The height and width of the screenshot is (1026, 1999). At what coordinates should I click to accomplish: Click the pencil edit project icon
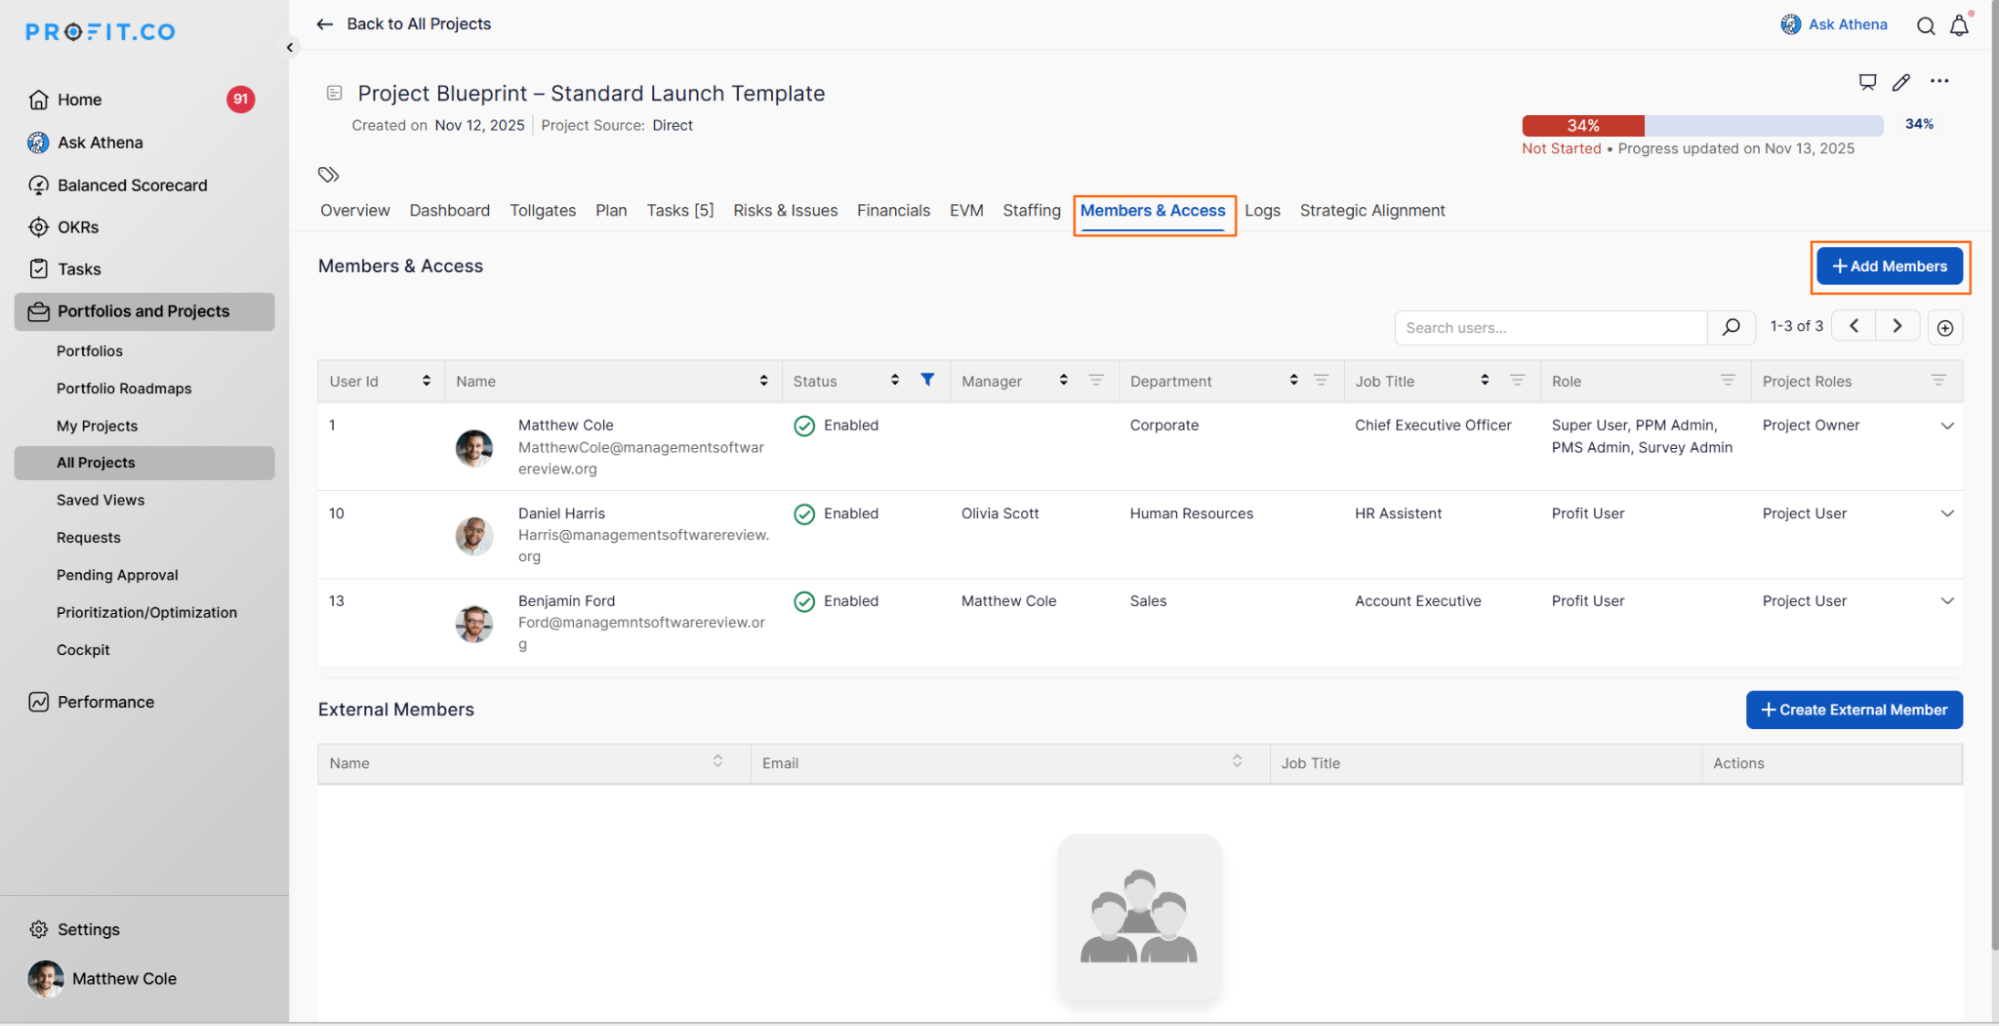pyautogui.click(x=1901, y=82)
